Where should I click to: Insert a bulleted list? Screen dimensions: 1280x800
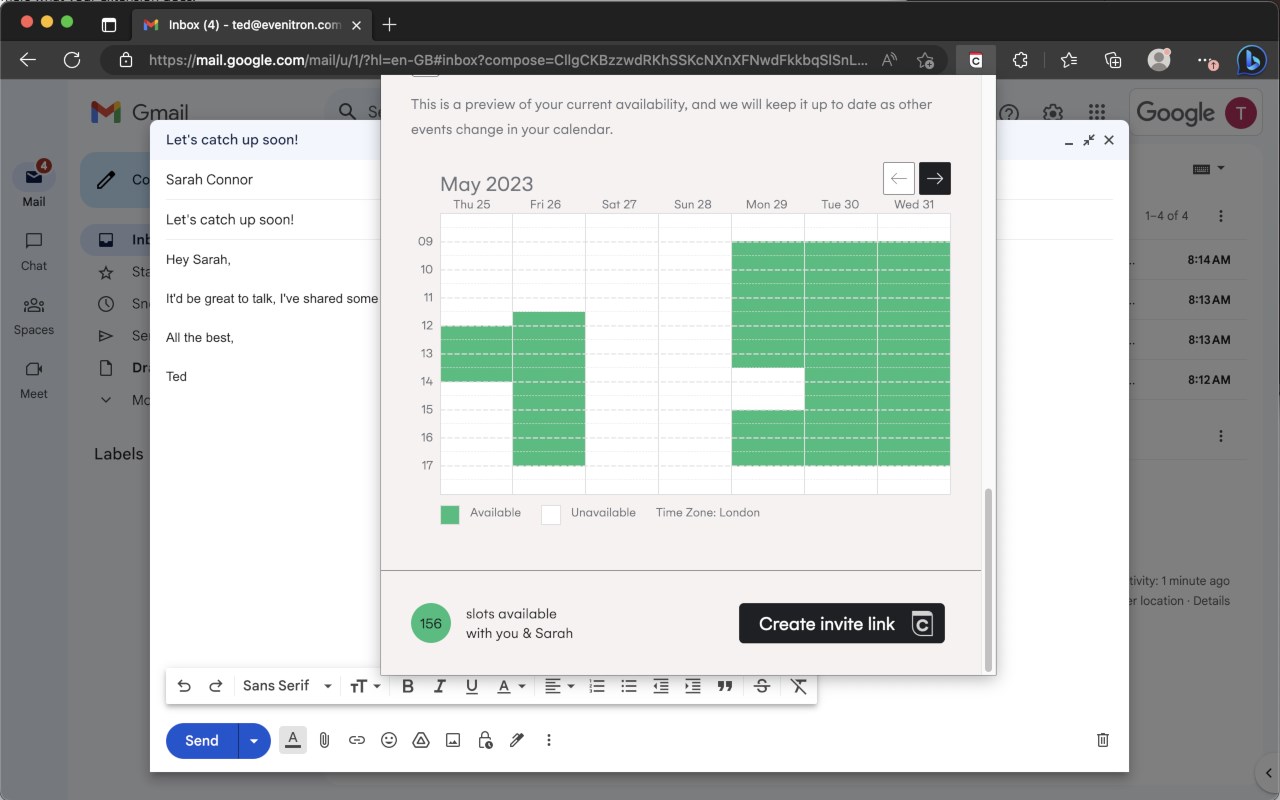[629, 686]
